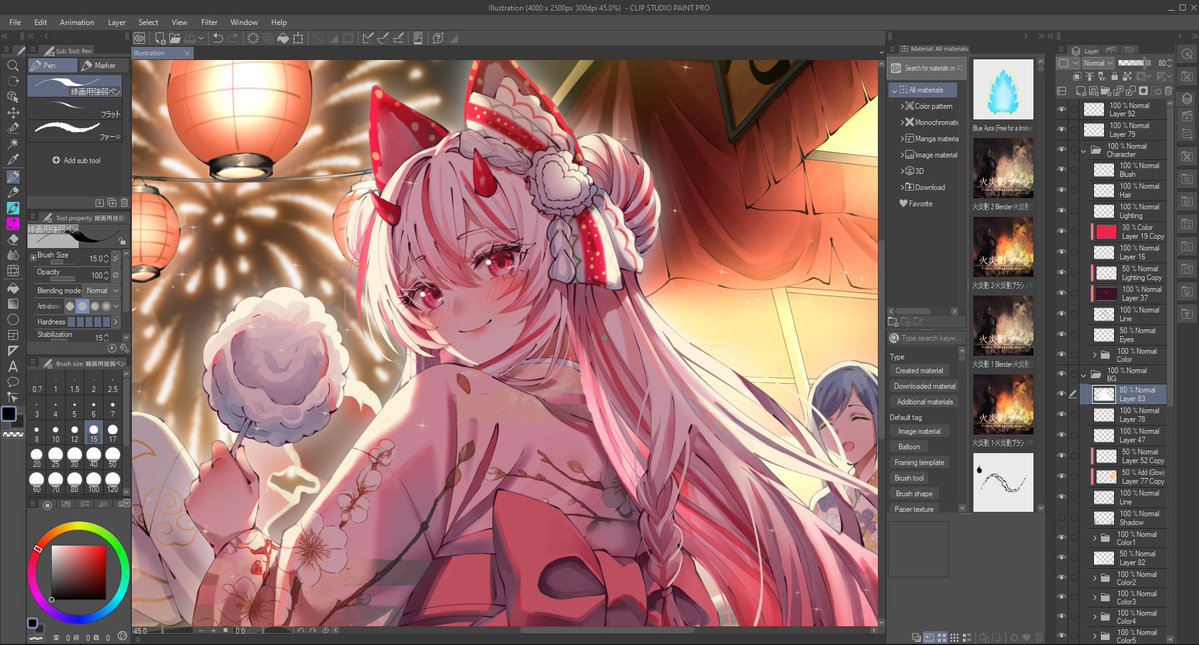Screen dimensions: 1199x645
Task: Hide the BG folder
Action: 1061,374
